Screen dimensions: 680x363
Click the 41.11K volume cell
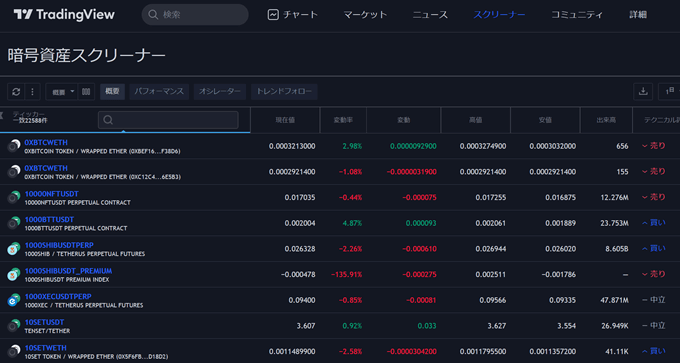coord(616,351)
